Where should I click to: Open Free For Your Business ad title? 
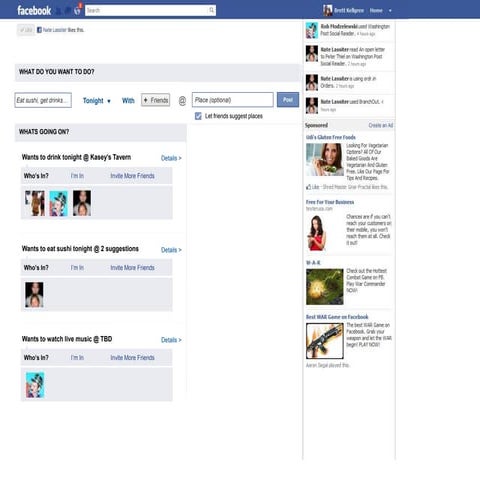point(330,202)
